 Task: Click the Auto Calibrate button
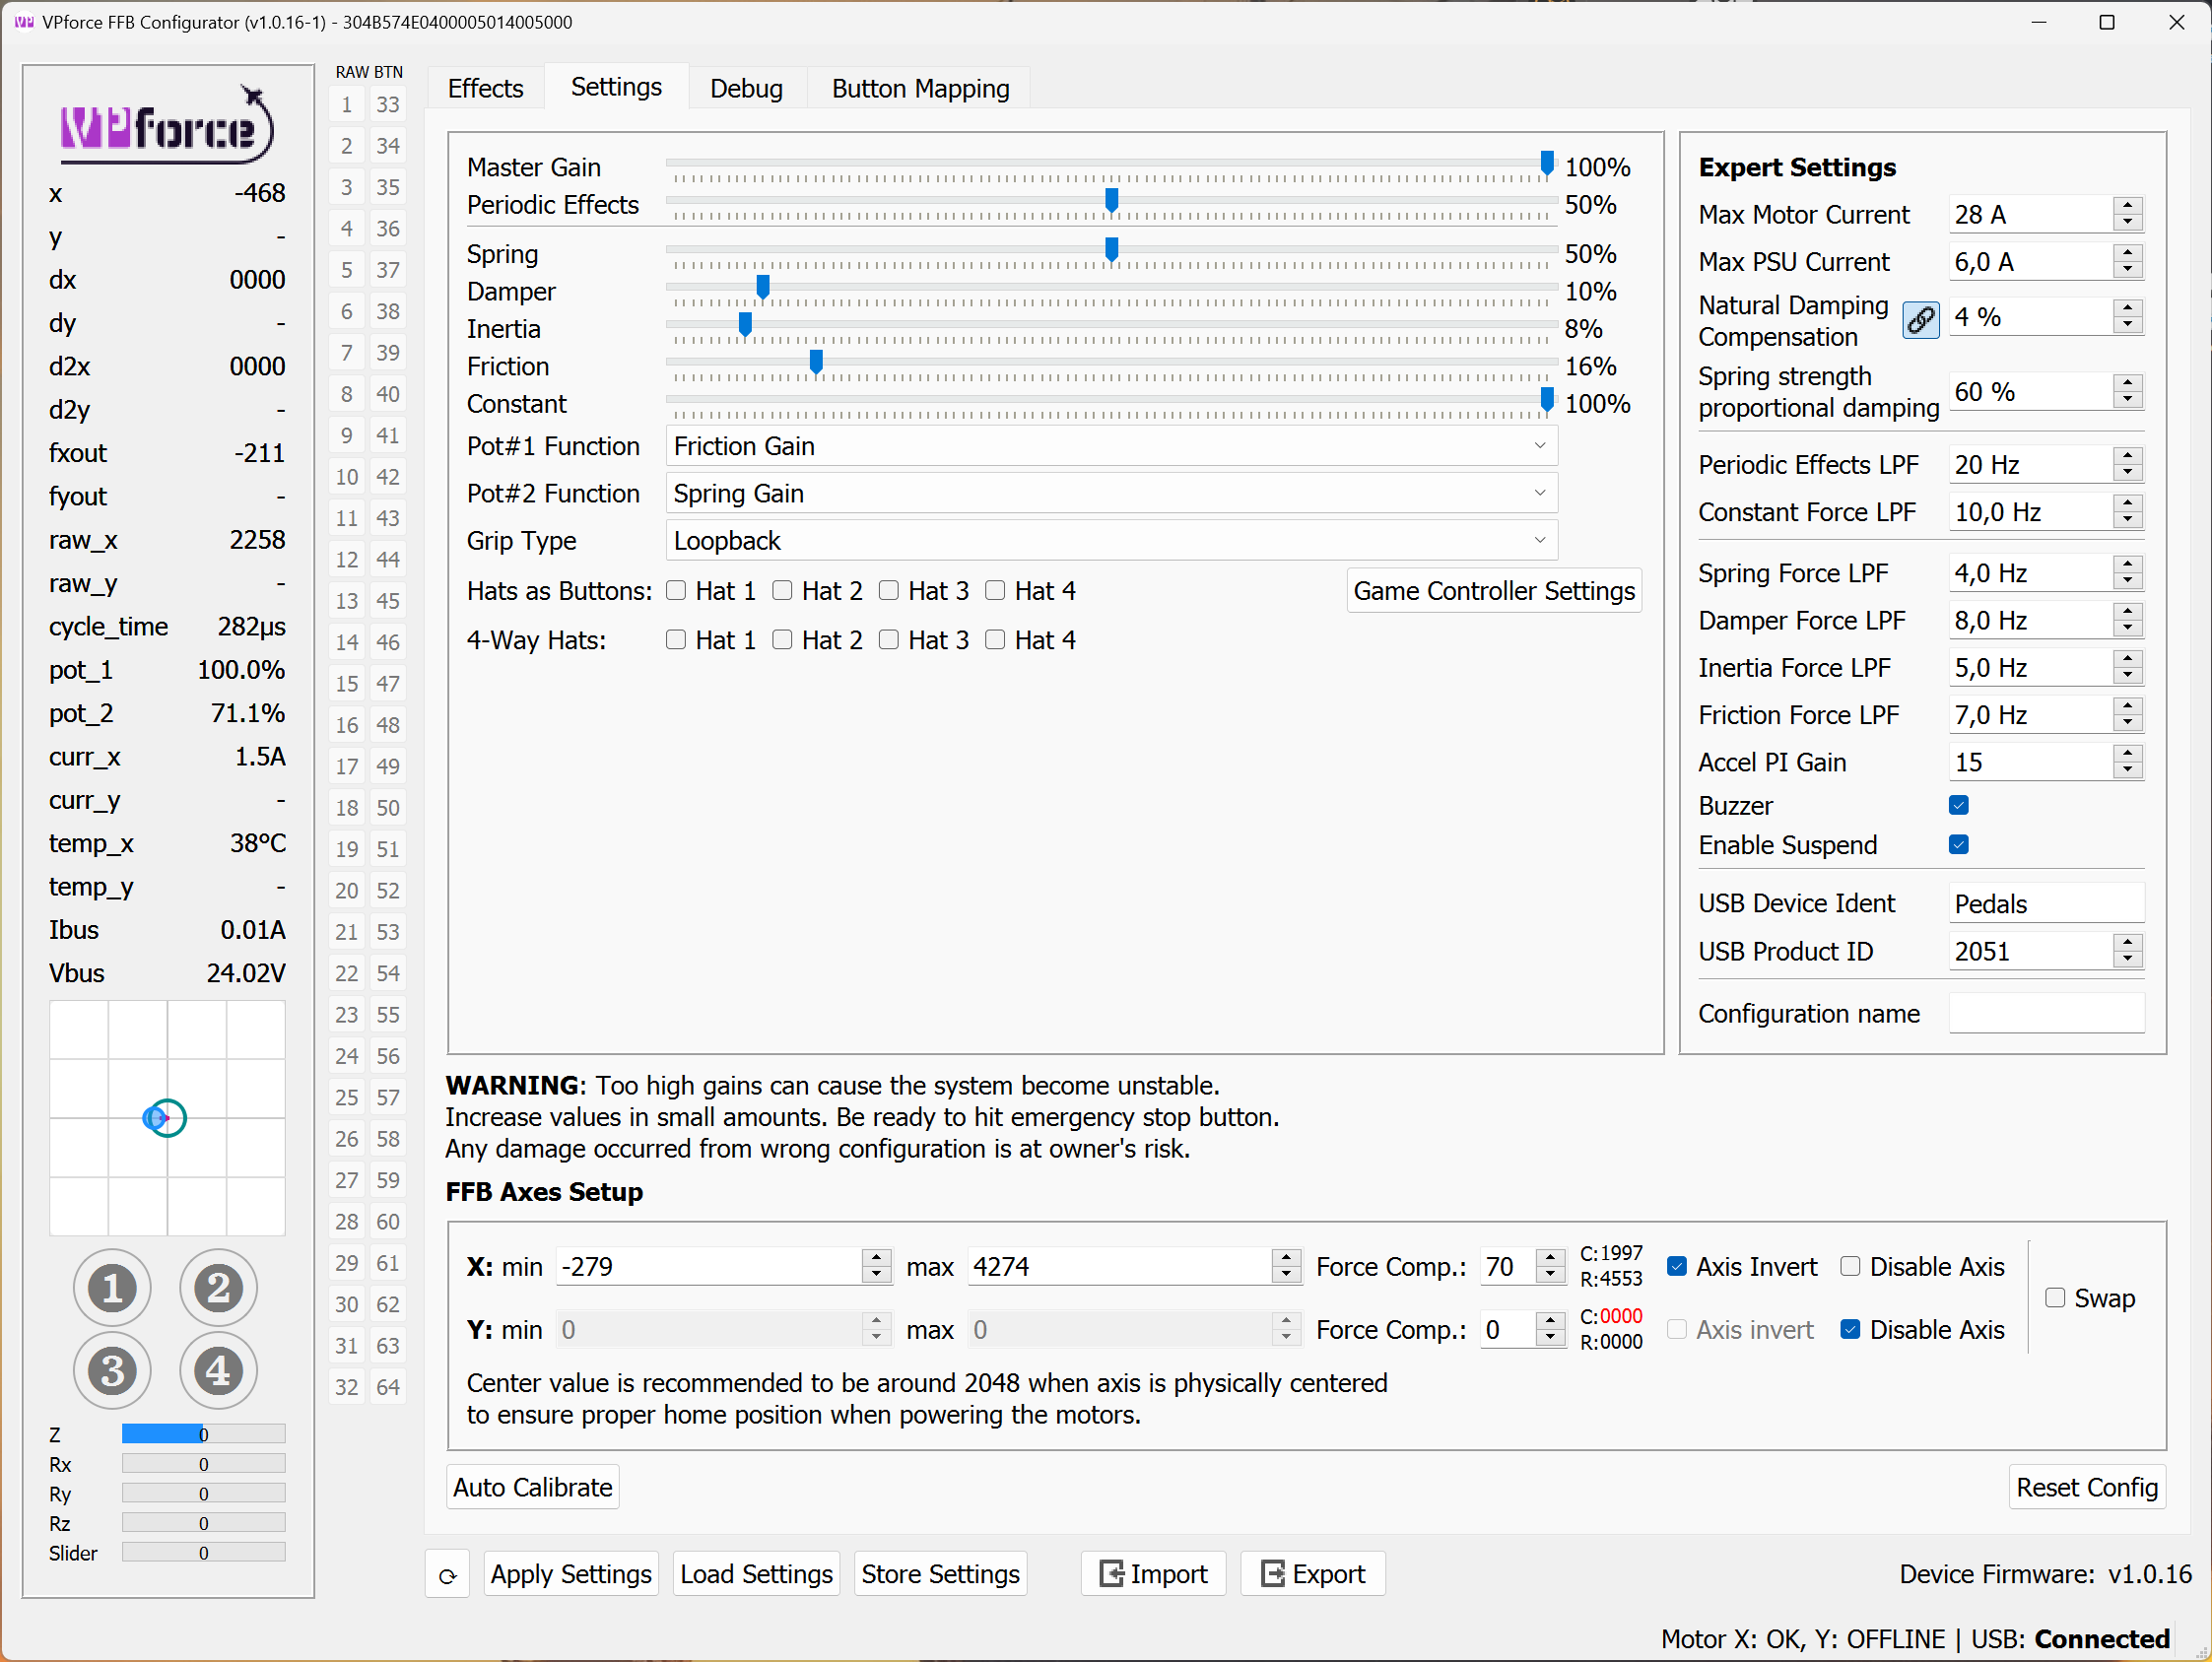coord(532,1487)
